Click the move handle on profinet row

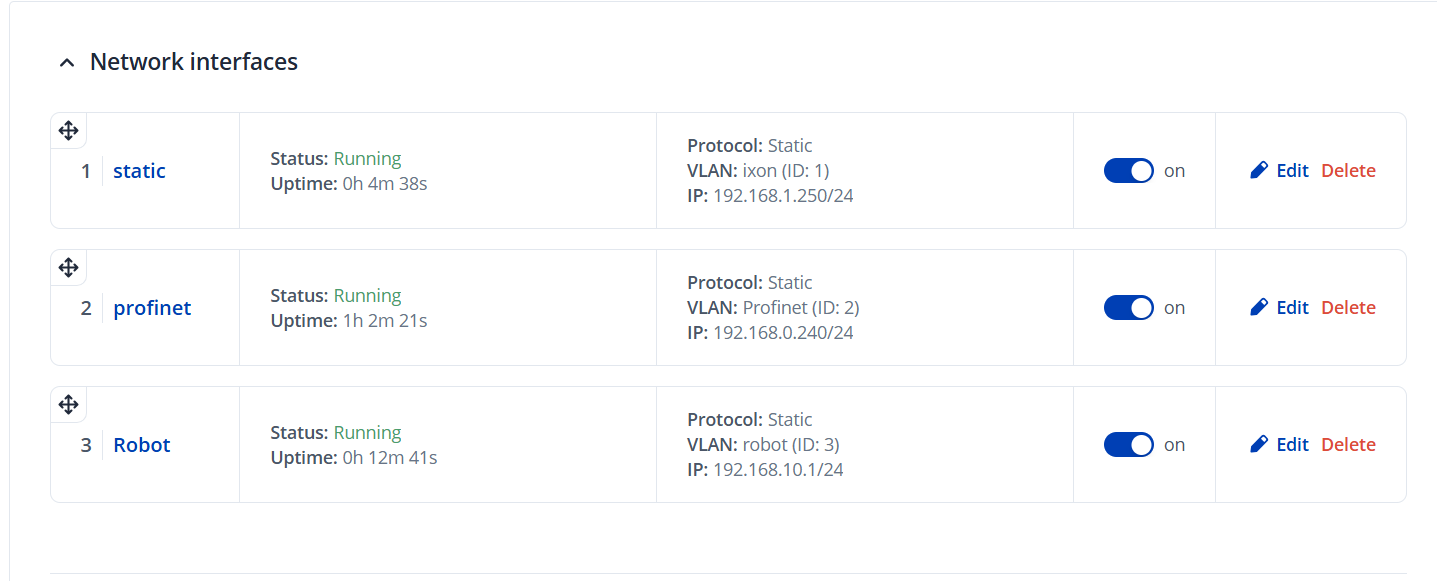[x=68, y=267]
